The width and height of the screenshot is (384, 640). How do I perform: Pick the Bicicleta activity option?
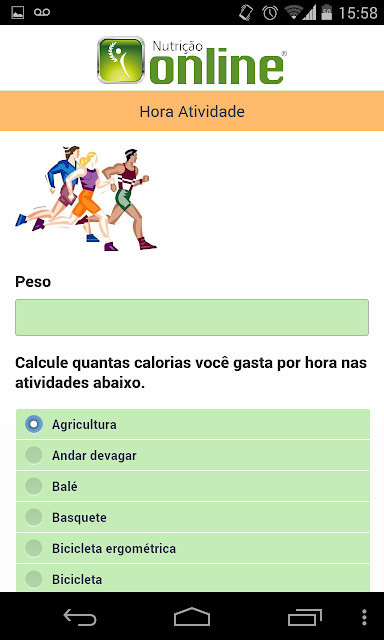[x=193, y=578]
